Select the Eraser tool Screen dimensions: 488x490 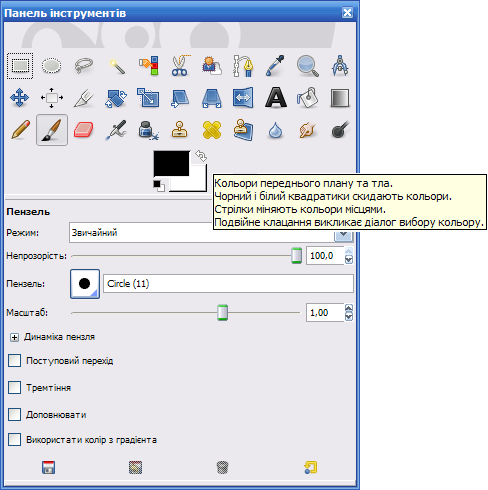[x=84, y=130]
